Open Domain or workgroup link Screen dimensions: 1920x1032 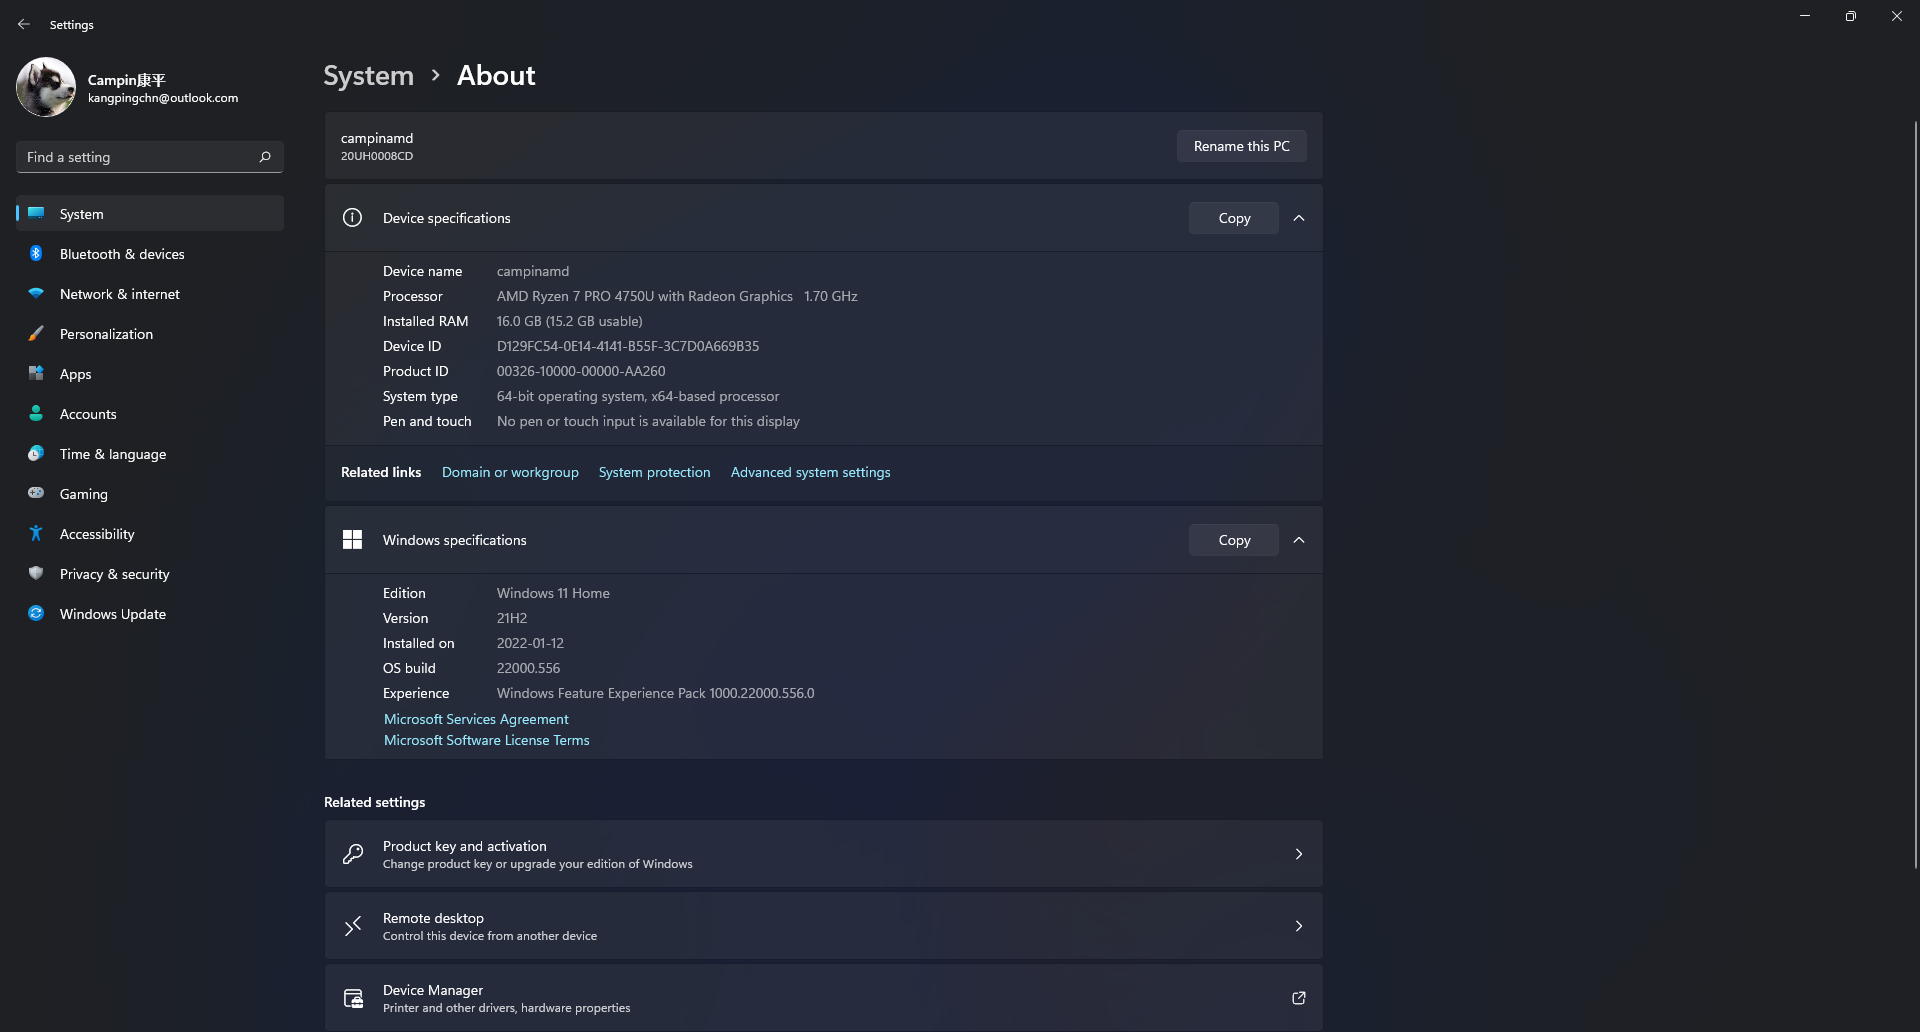tap(510, 472)
